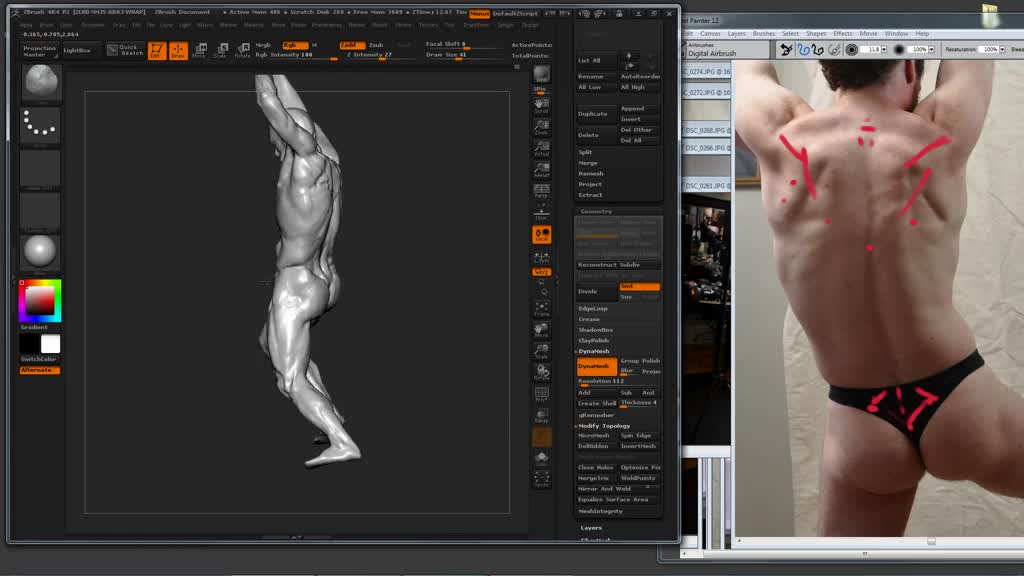
Task: Expand the Merge subtool section
Action: pyautogui.click(x=588, y=163)
